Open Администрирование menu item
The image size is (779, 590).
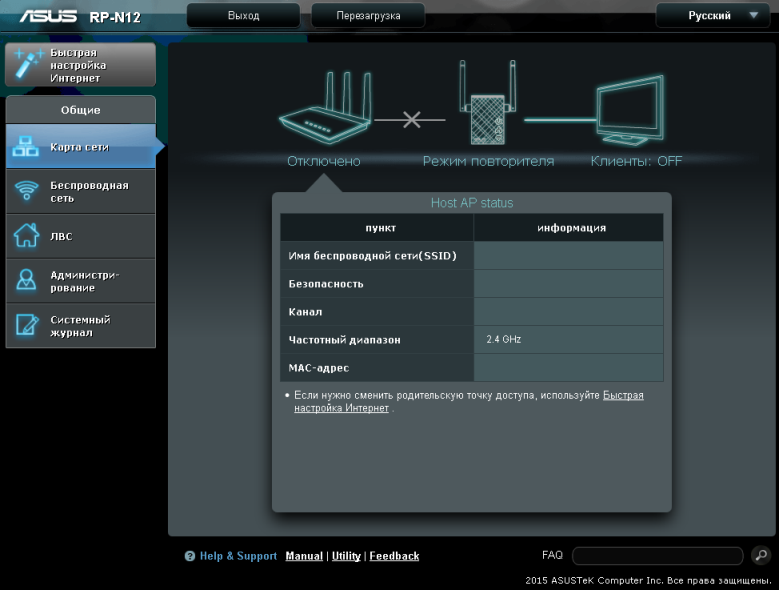coord(80,281)
